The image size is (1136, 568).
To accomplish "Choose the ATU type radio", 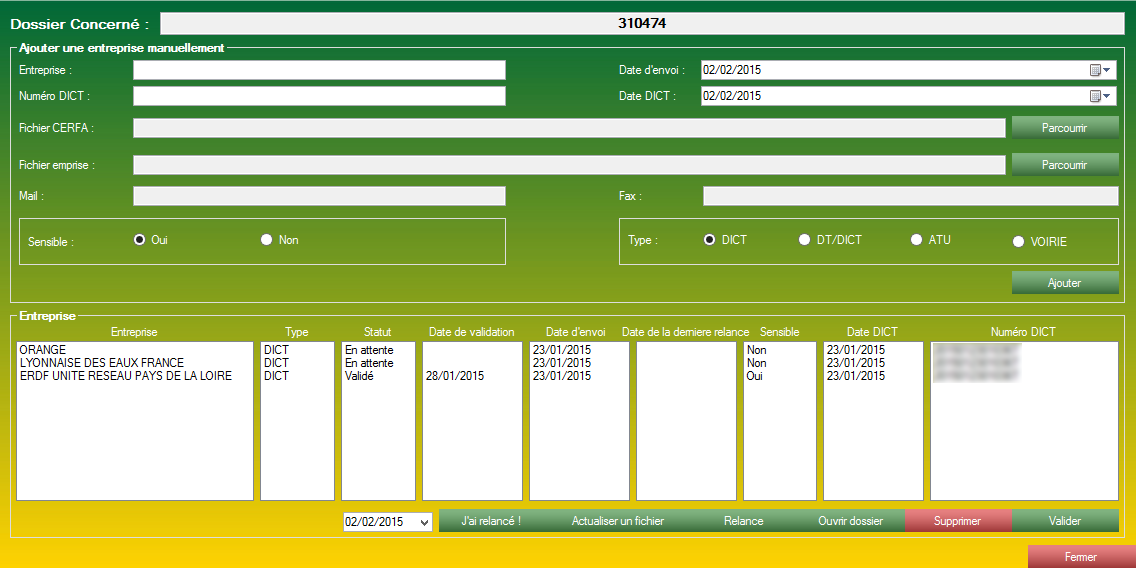I will (x=916, y=240).
